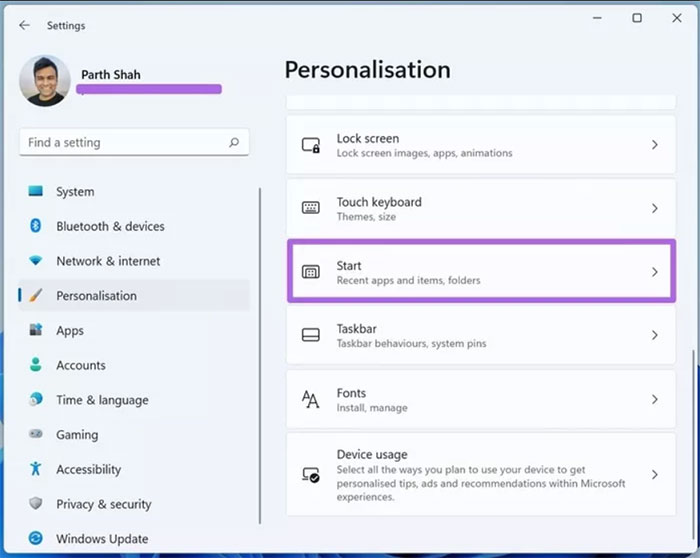Click the Apps icon in sidebar
Image resolution: width=700 pixels, height=558 pixels.
tap(36, 330)
